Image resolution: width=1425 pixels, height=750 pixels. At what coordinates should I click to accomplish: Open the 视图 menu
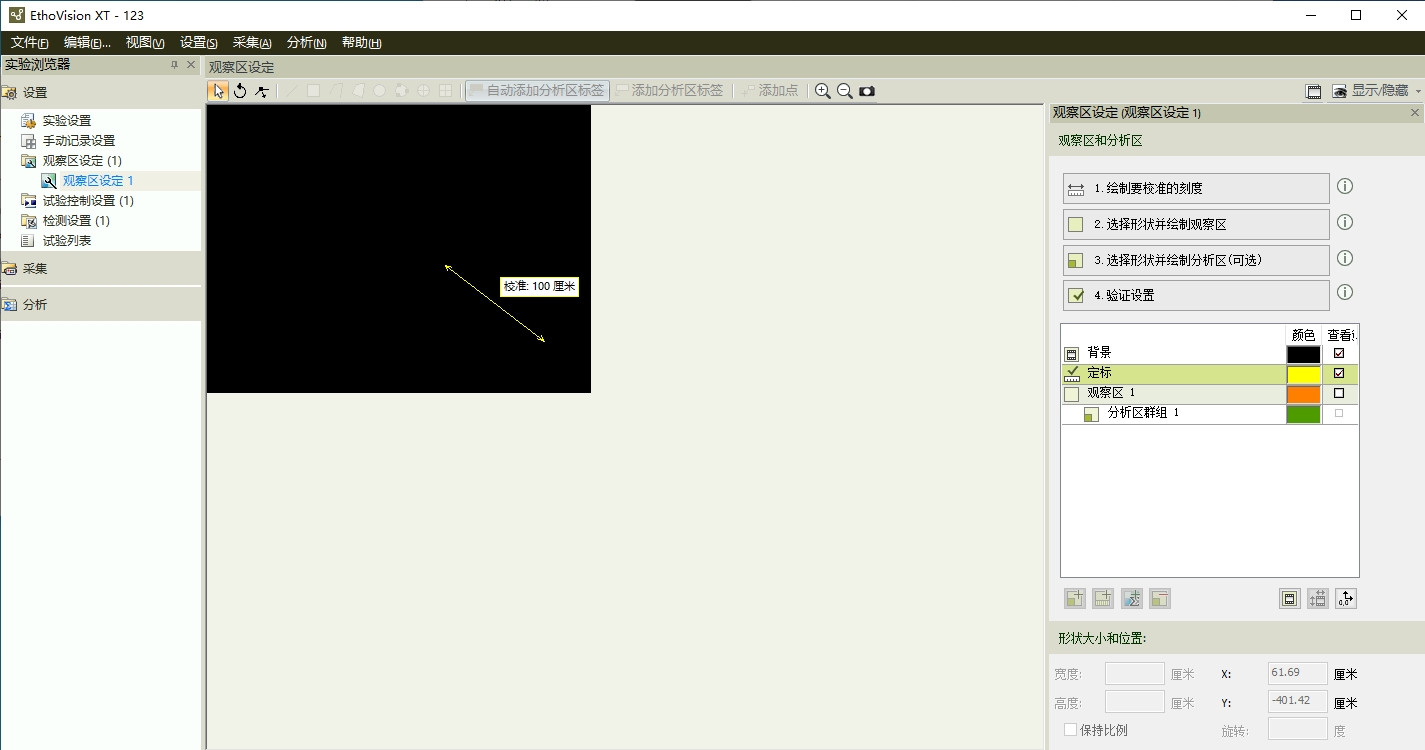click(x=145, y=43)
